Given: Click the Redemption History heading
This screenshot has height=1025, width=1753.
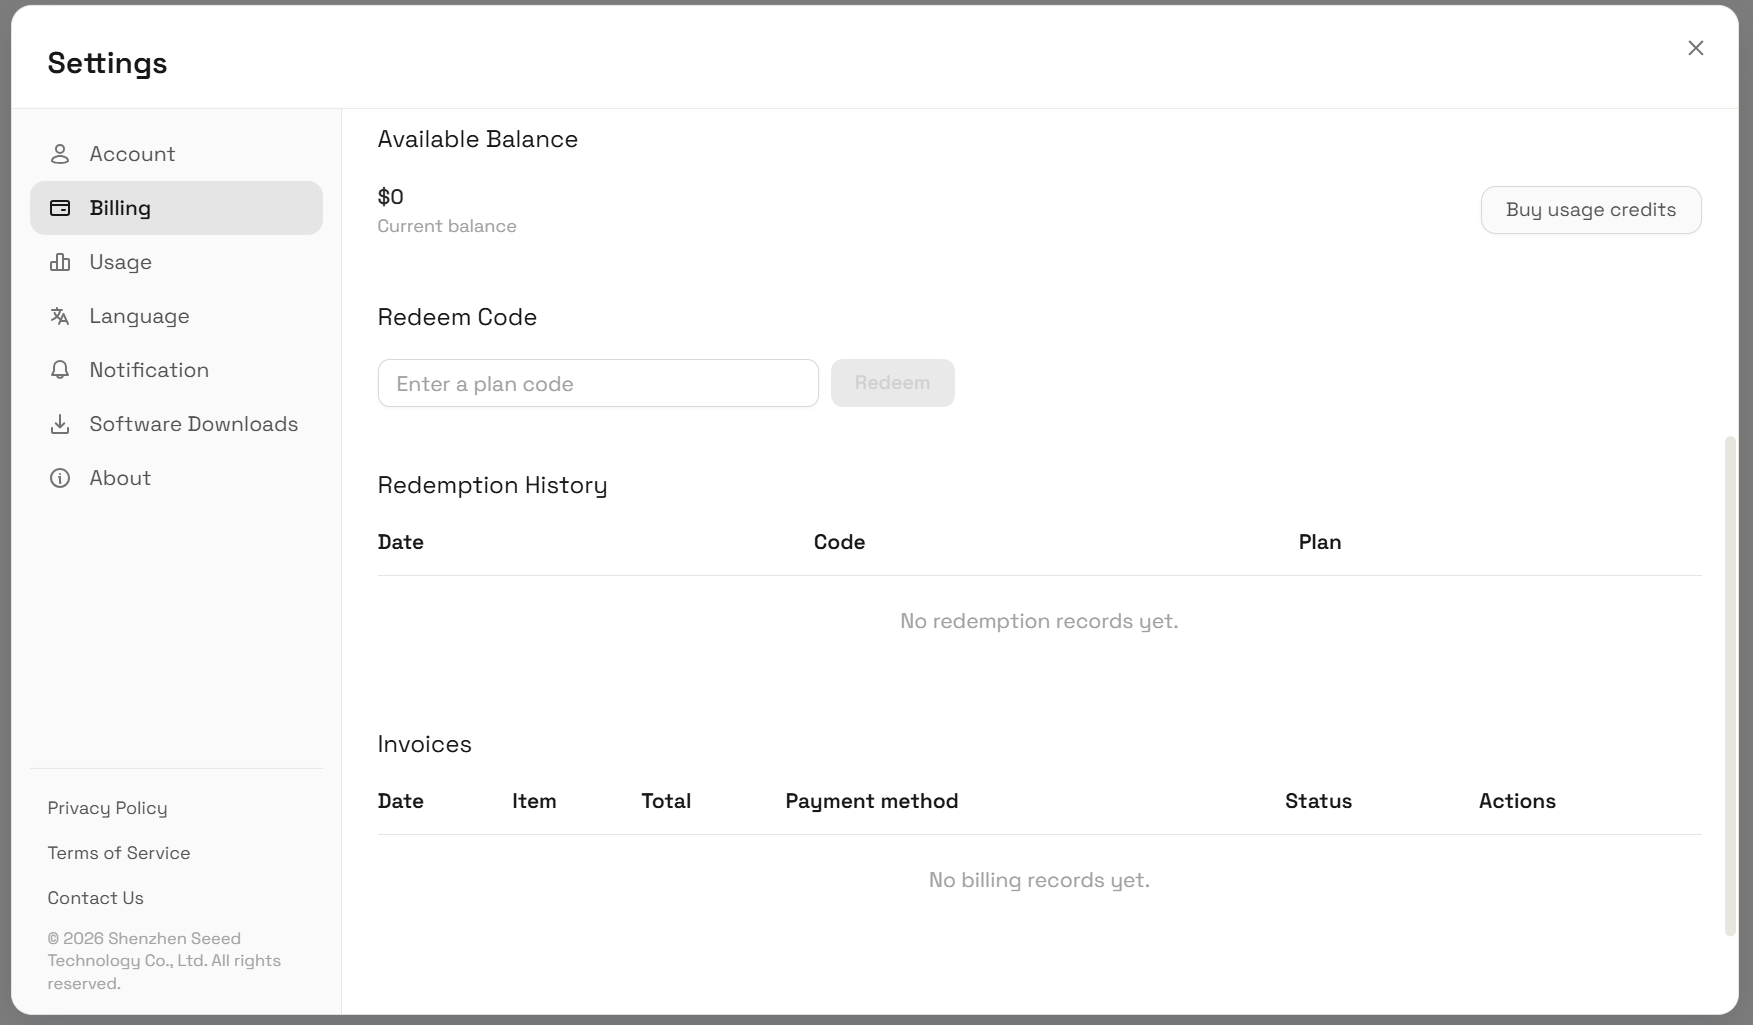Looking at the screenshot, I should click(493, 485).
